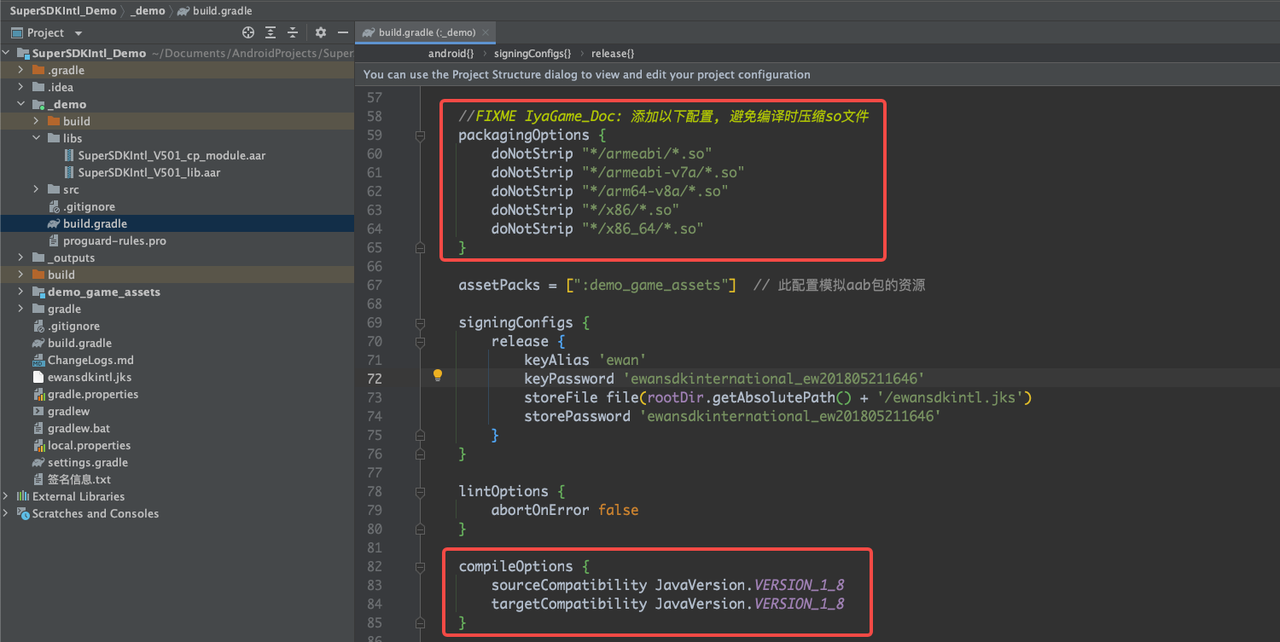Image resolution: width=1280 pixels, height=642 pixels.
Task: Click the gradlew.bat file icon
Action: point(38,428)
